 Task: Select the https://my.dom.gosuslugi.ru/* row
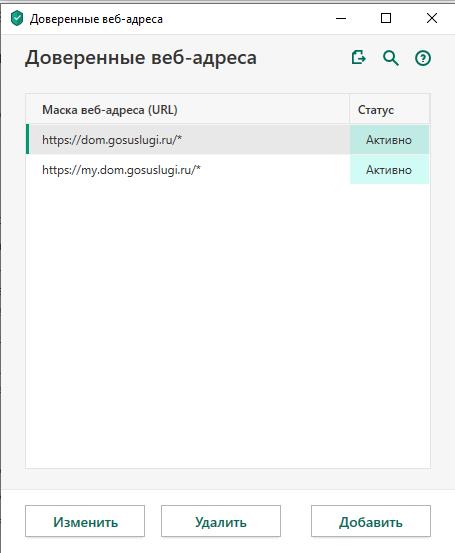click(188, 170)
